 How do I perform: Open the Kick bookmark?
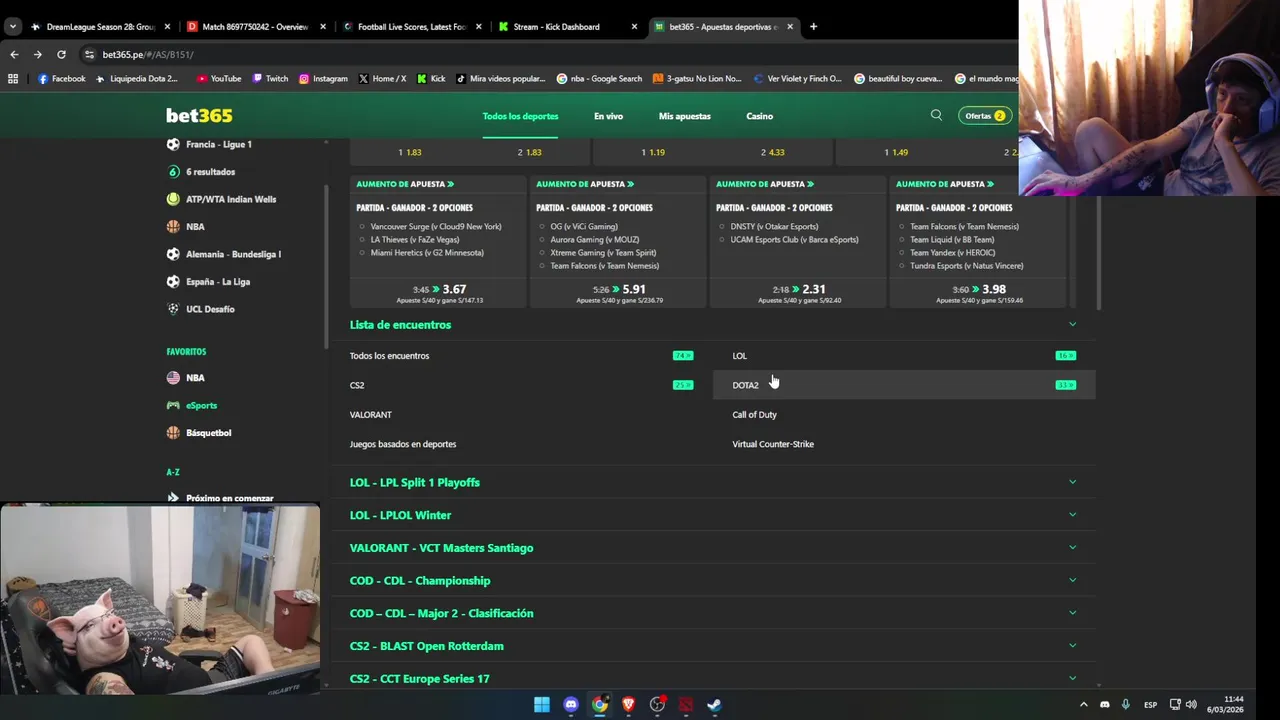(x=431, y=78)
